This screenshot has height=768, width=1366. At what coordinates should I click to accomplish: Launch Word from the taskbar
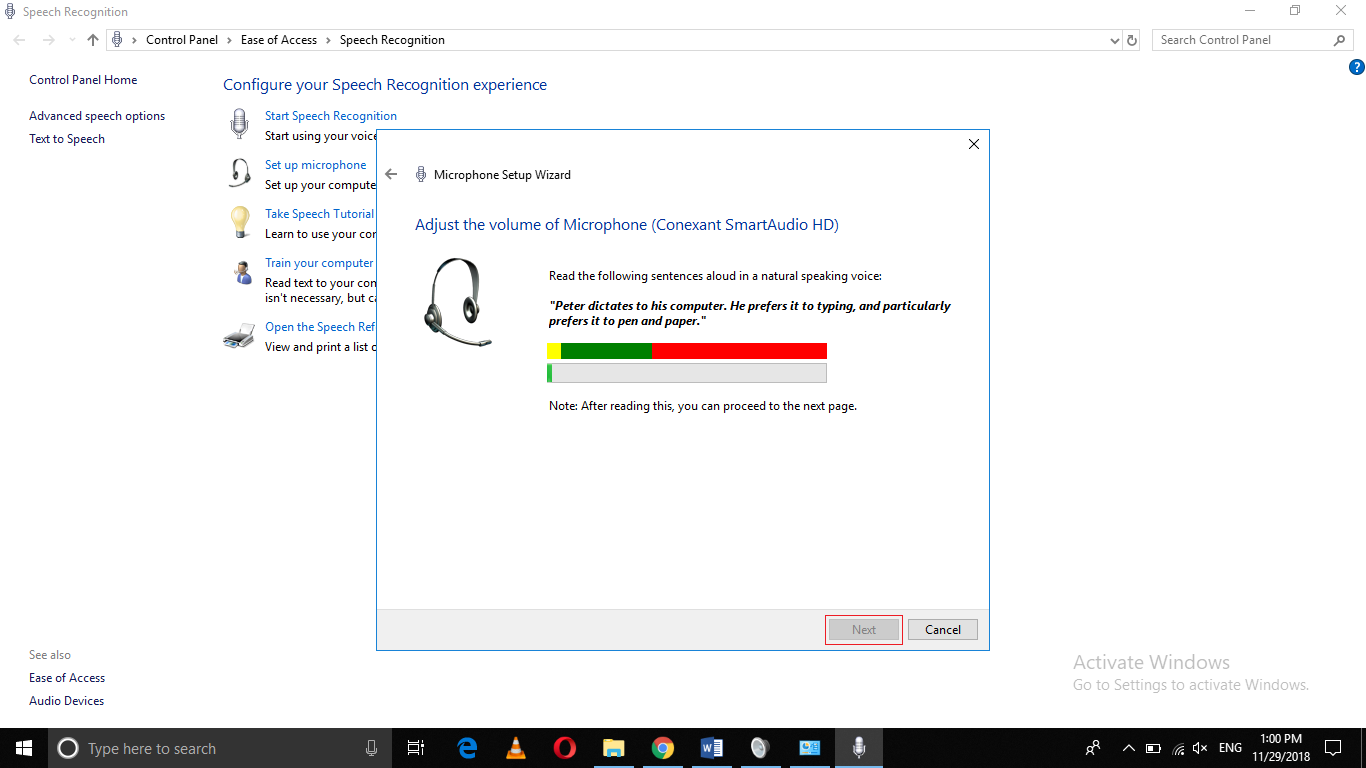[712, 747]
